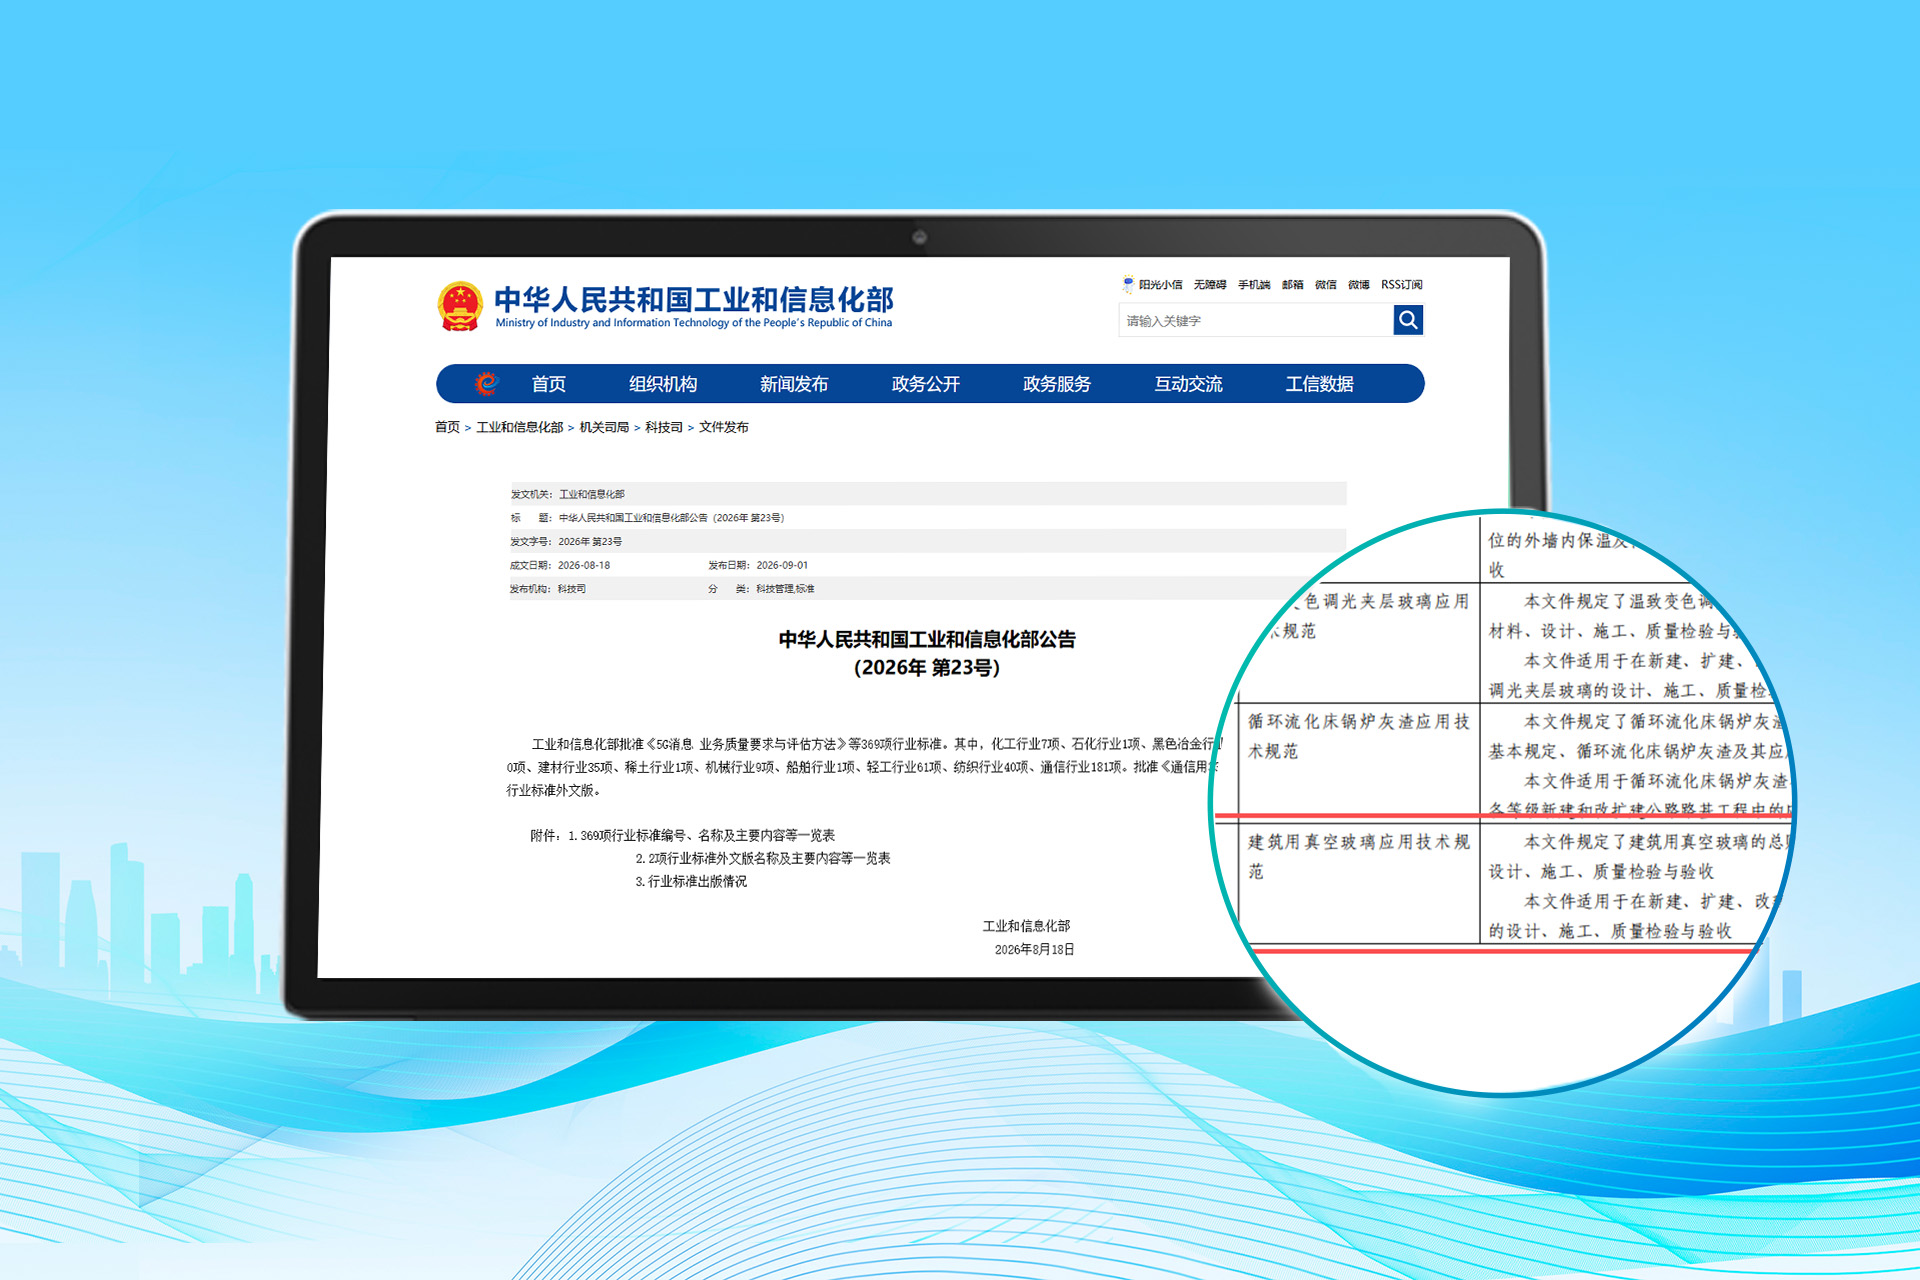
Task: Open the 新闻发布 navigation item
Action: pyautogui.click(x=794, y=384)
